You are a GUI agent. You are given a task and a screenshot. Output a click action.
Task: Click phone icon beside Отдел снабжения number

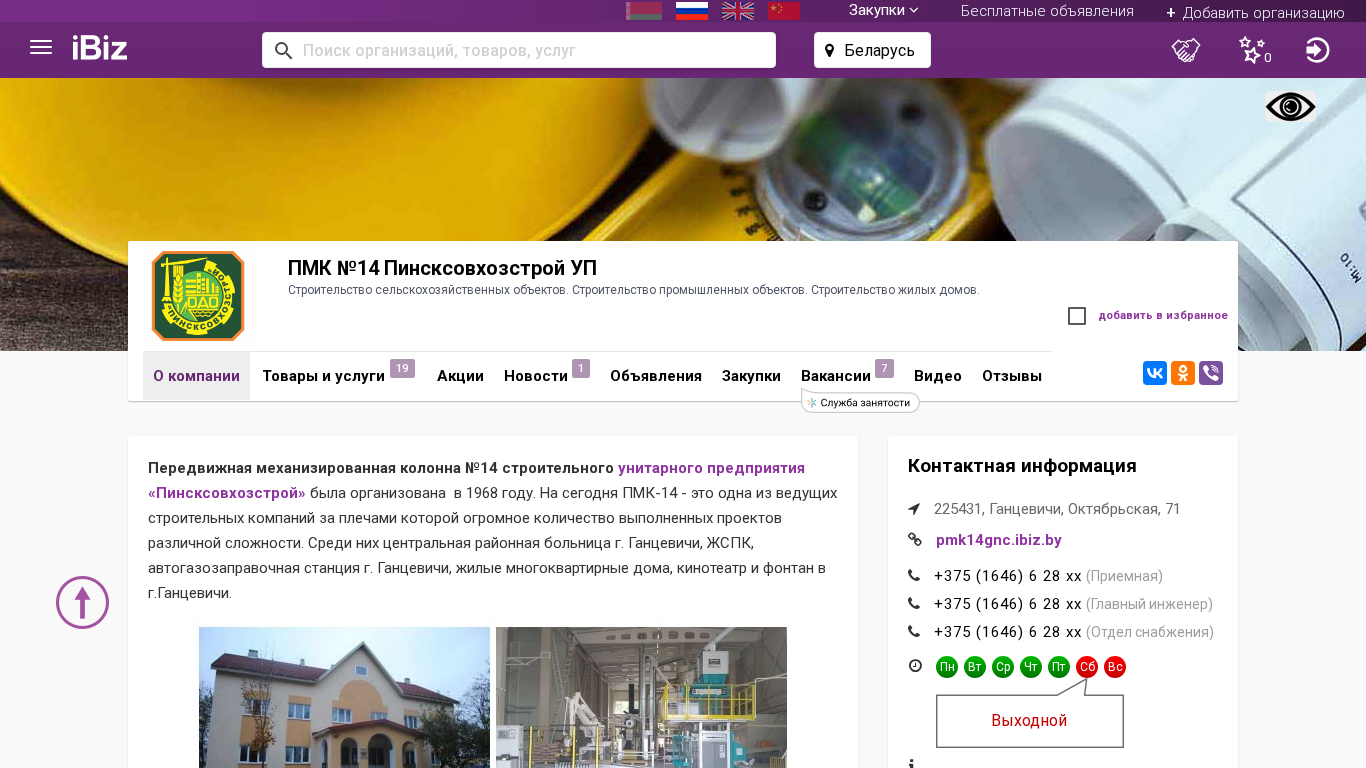914,632
